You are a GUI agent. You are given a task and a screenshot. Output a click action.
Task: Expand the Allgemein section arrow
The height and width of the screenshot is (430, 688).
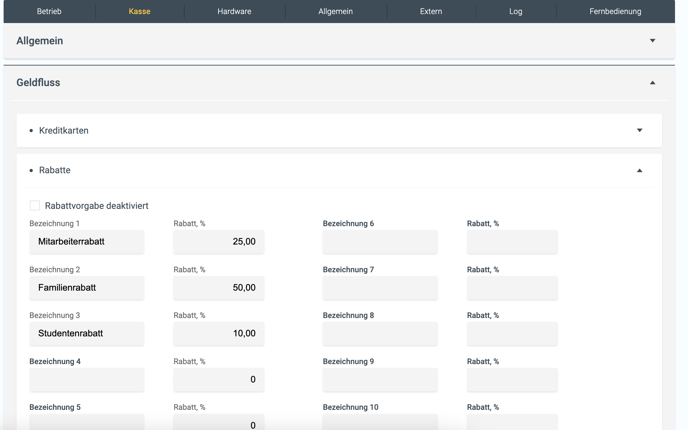652,41
